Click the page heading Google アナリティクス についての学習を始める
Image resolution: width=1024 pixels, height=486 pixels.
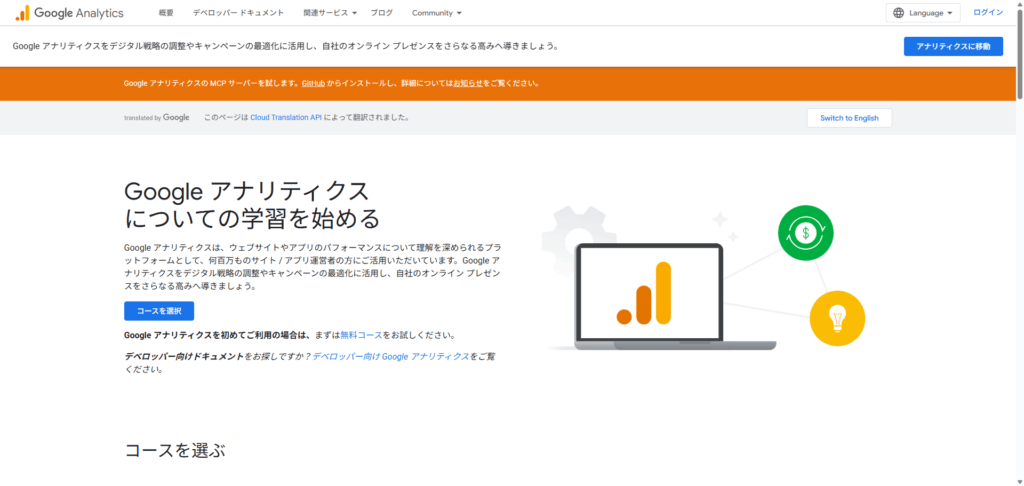(251, 205)
